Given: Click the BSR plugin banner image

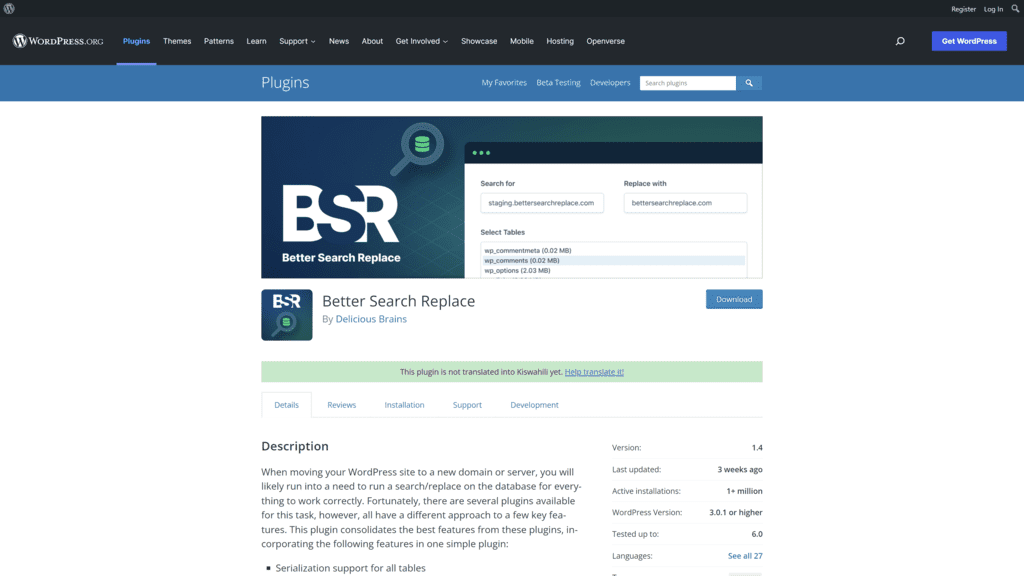Looking at the screenshot, I should coord(512,197).
